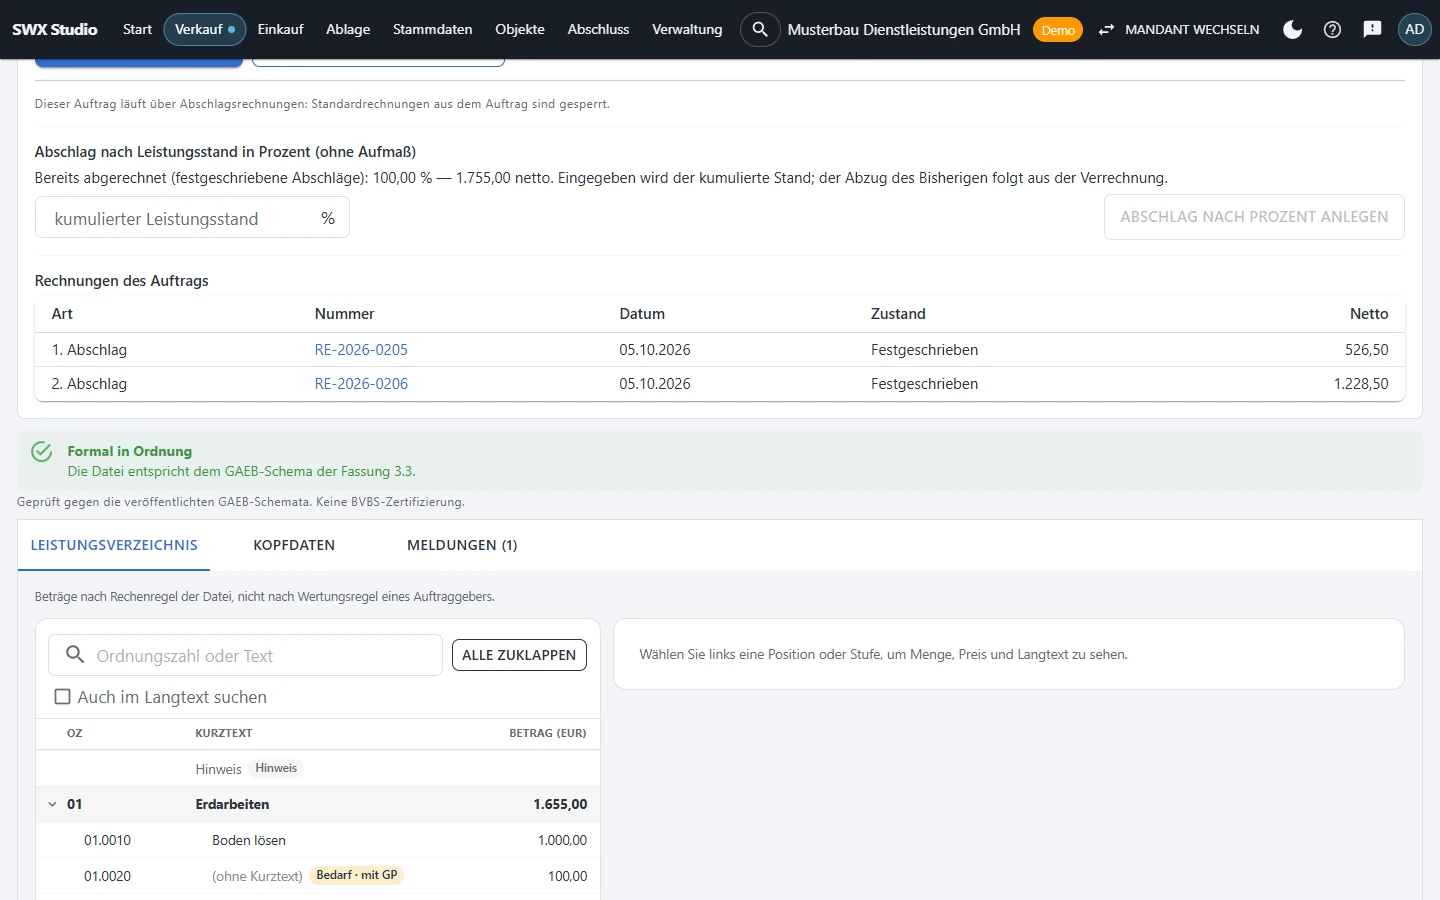Image resolution: width=1440 pixels, height=900 pixels.
Task: Select position 01.0020 ohne Kurztext
Action: pos(318,876)
